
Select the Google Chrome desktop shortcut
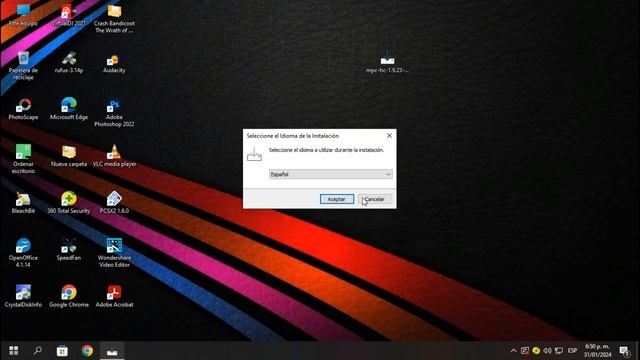pyautogui.click(x=69, y=297)
